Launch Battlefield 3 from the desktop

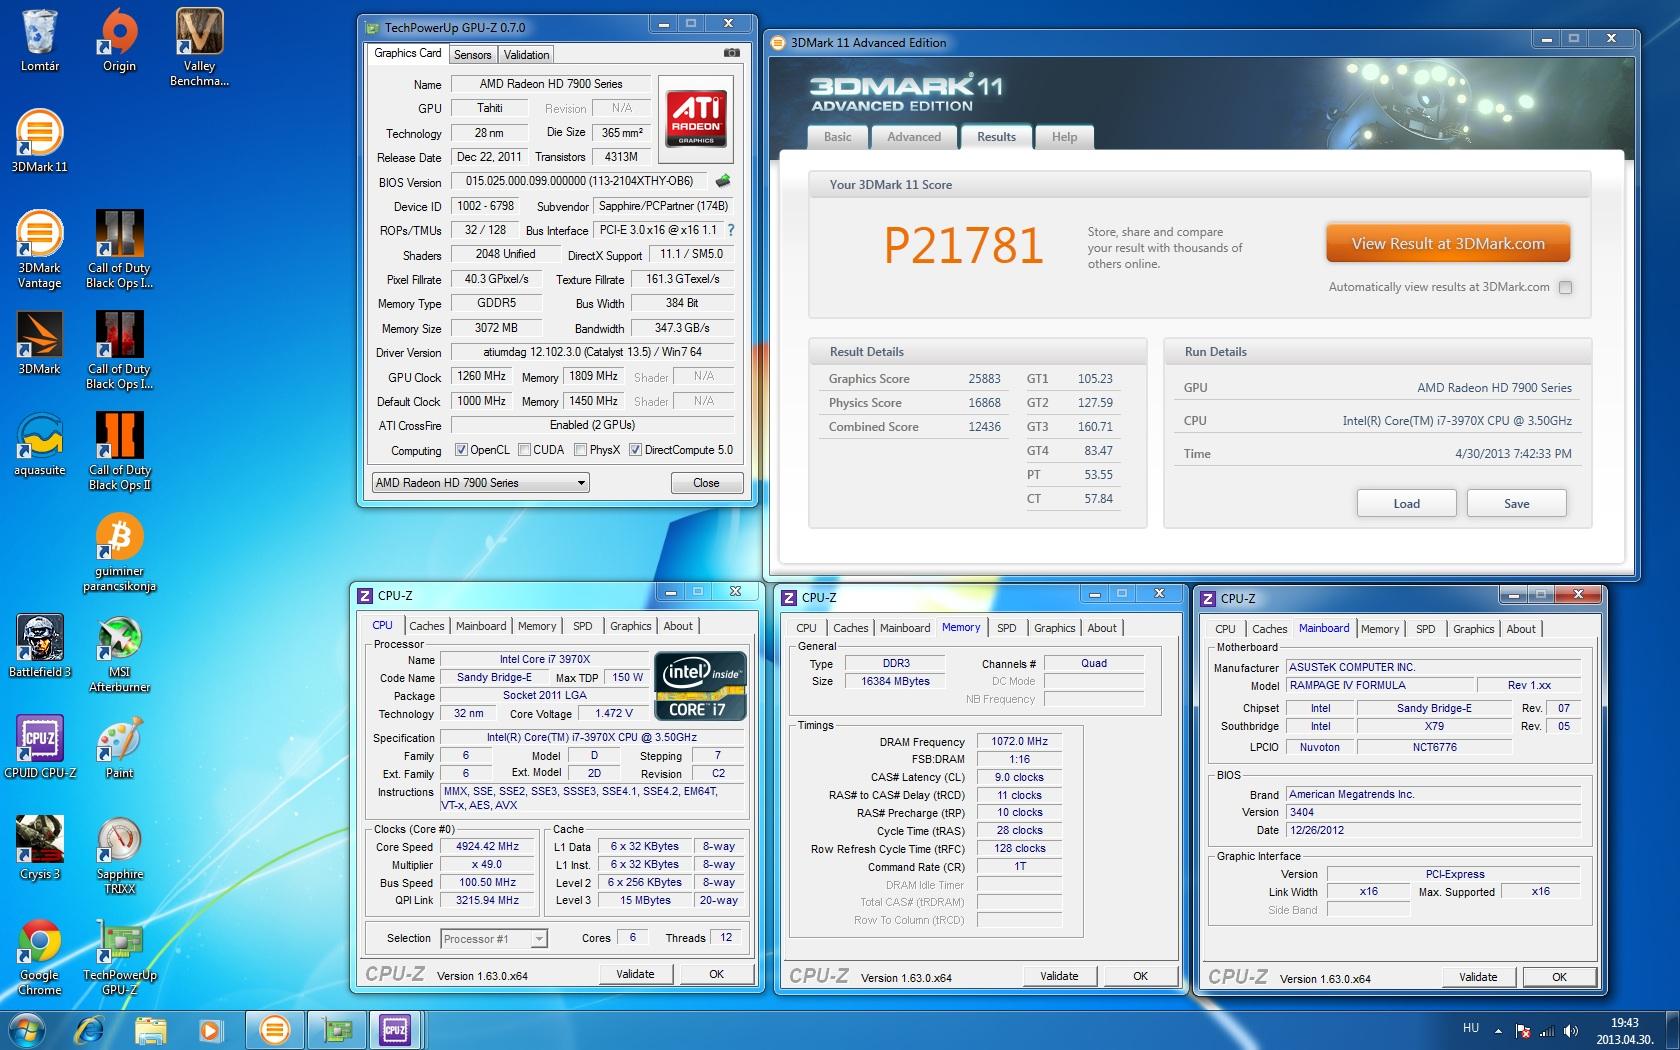click(40, 646)
